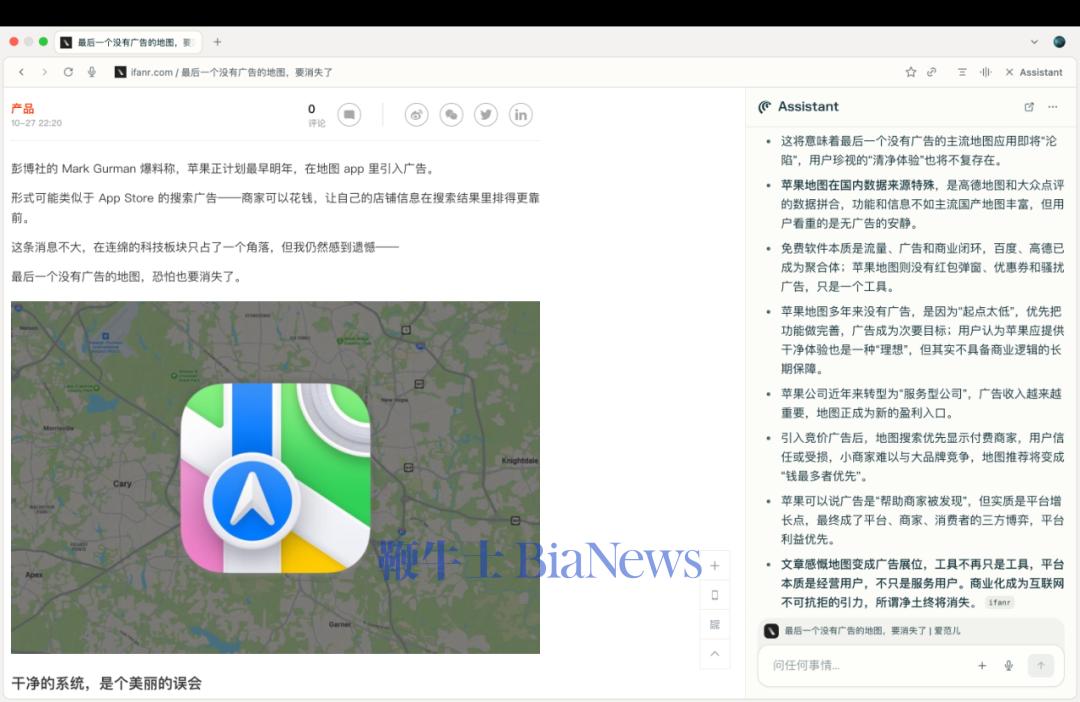
Task: Expand tab list chevron at top right
Action: click(1034, 42)
